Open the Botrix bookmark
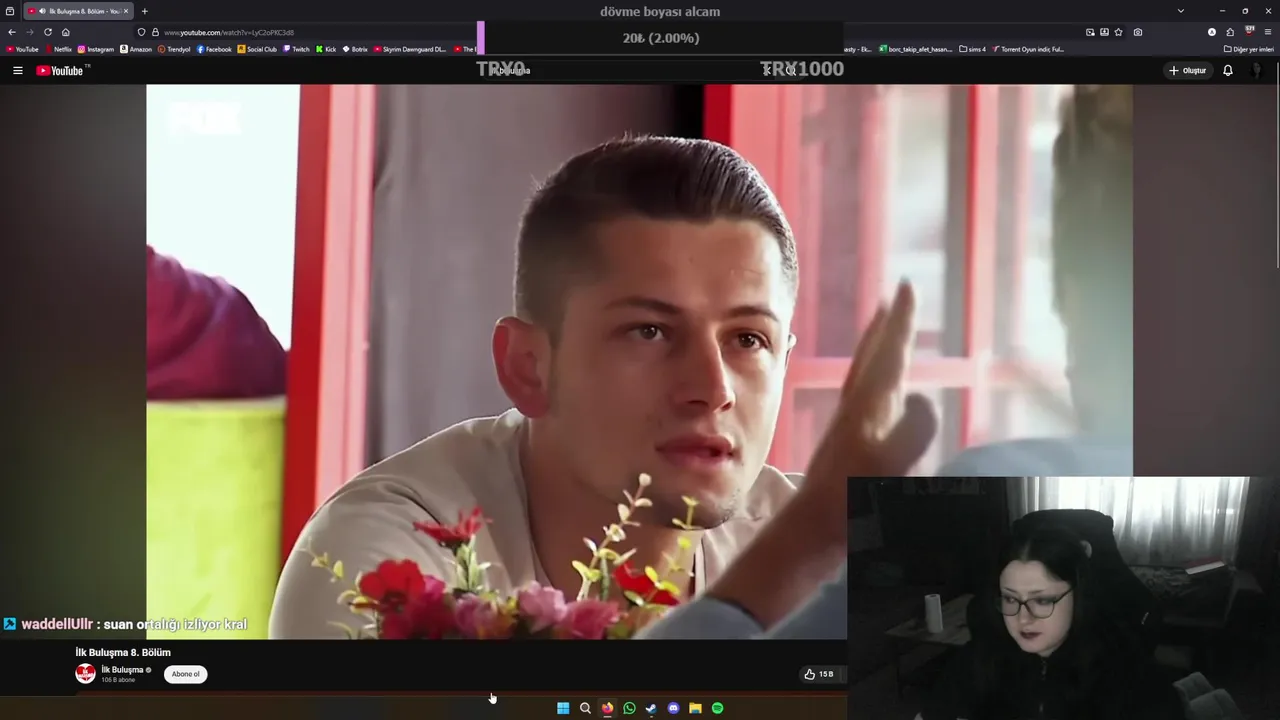 (355, 49)
